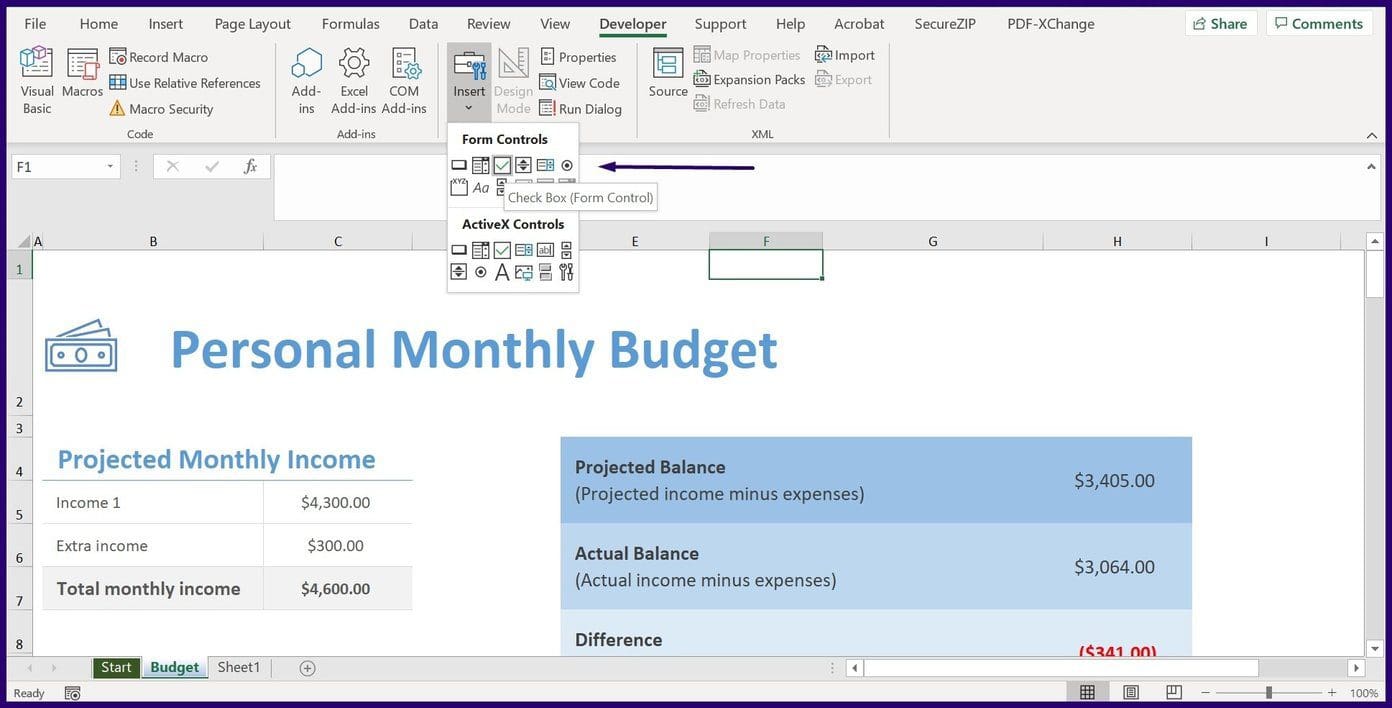Start Record Macro
This screenshot has width=1392, height=708.
158,57
